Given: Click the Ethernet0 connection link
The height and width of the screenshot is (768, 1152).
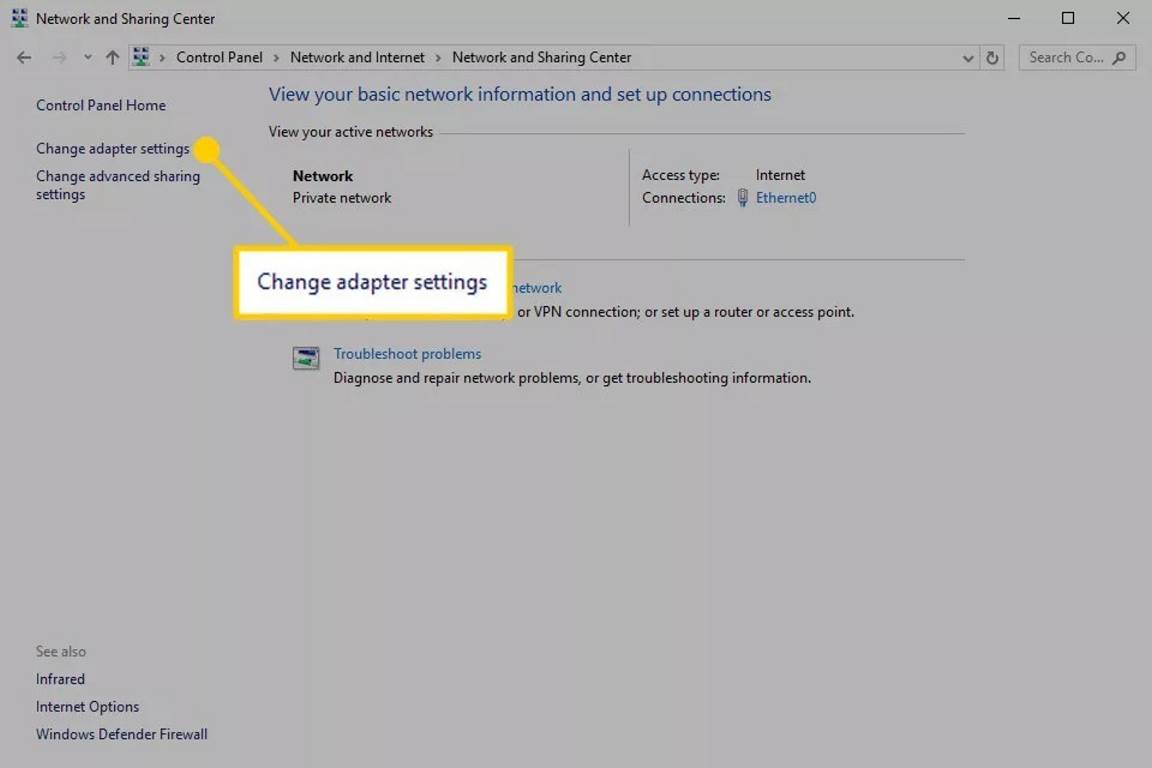Looking at the screenshot, I should pyautogui.click(x=786, y=197).
